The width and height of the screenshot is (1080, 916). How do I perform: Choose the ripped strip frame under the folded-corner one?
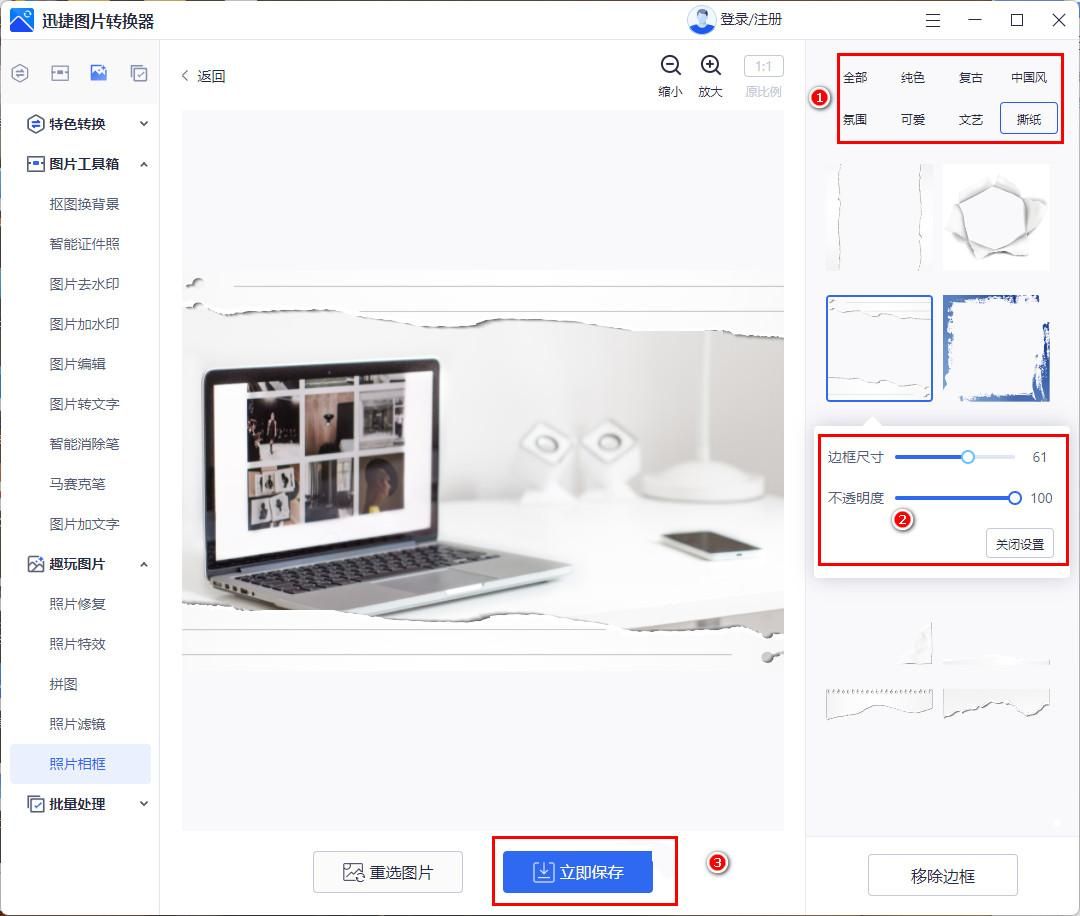tap(996, 702)
